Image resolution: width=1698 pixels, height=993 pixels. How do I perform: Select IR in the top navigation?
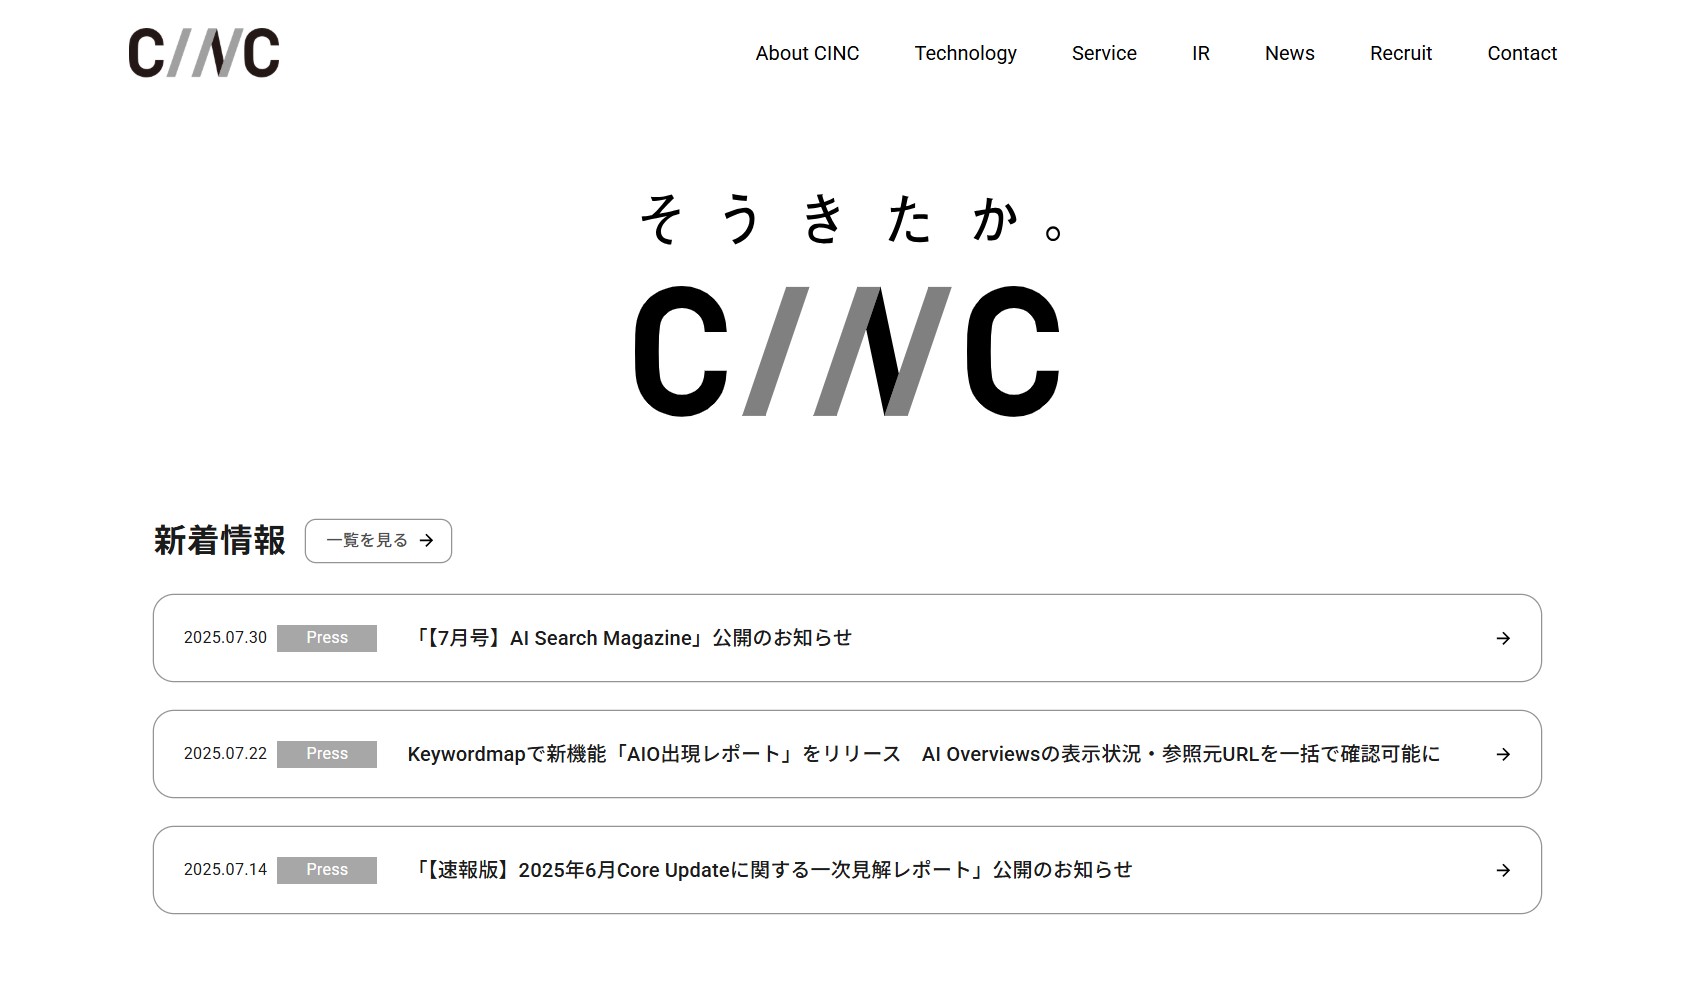(x=1200, y=53)
